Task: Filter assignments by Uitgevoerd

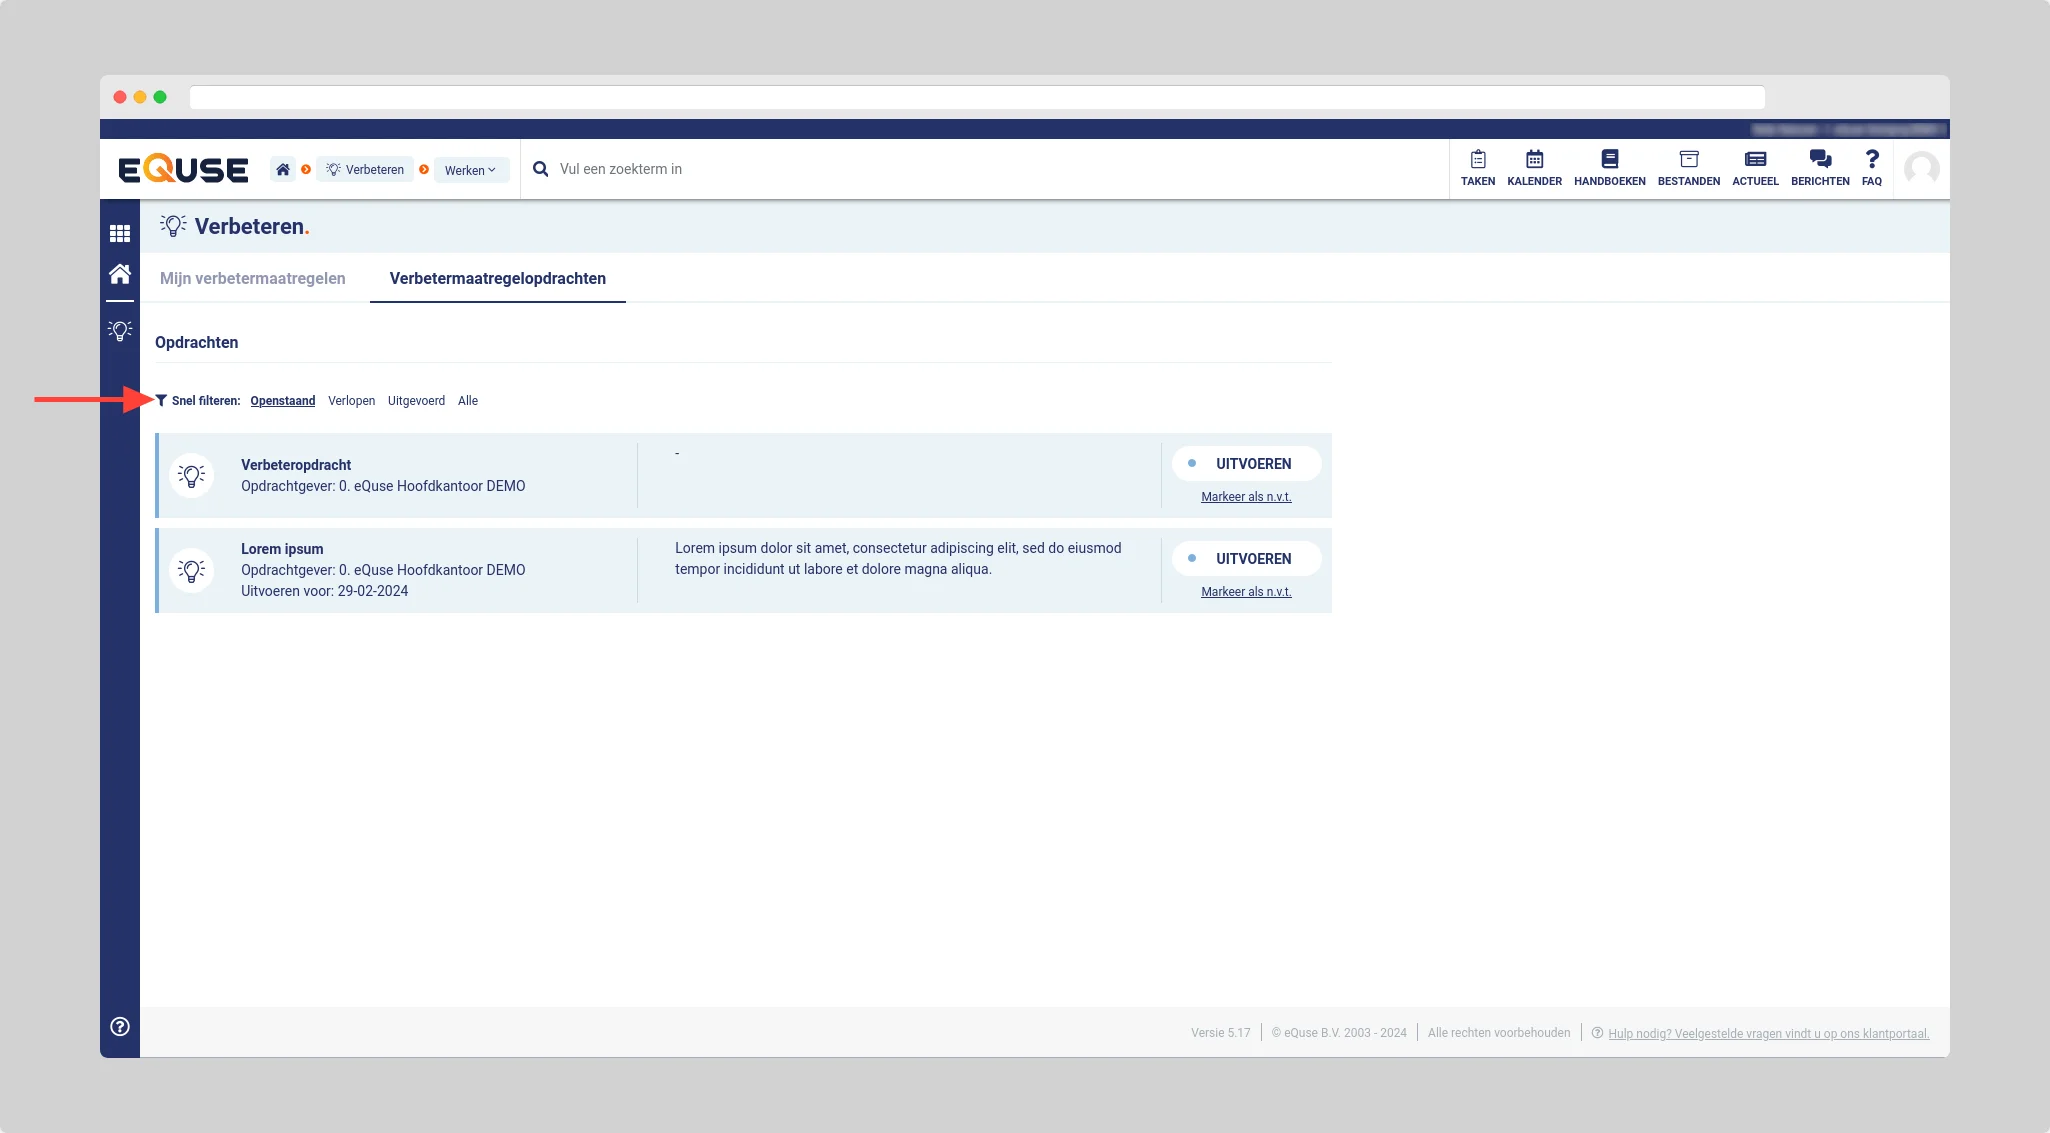Action: click(416, 401)
